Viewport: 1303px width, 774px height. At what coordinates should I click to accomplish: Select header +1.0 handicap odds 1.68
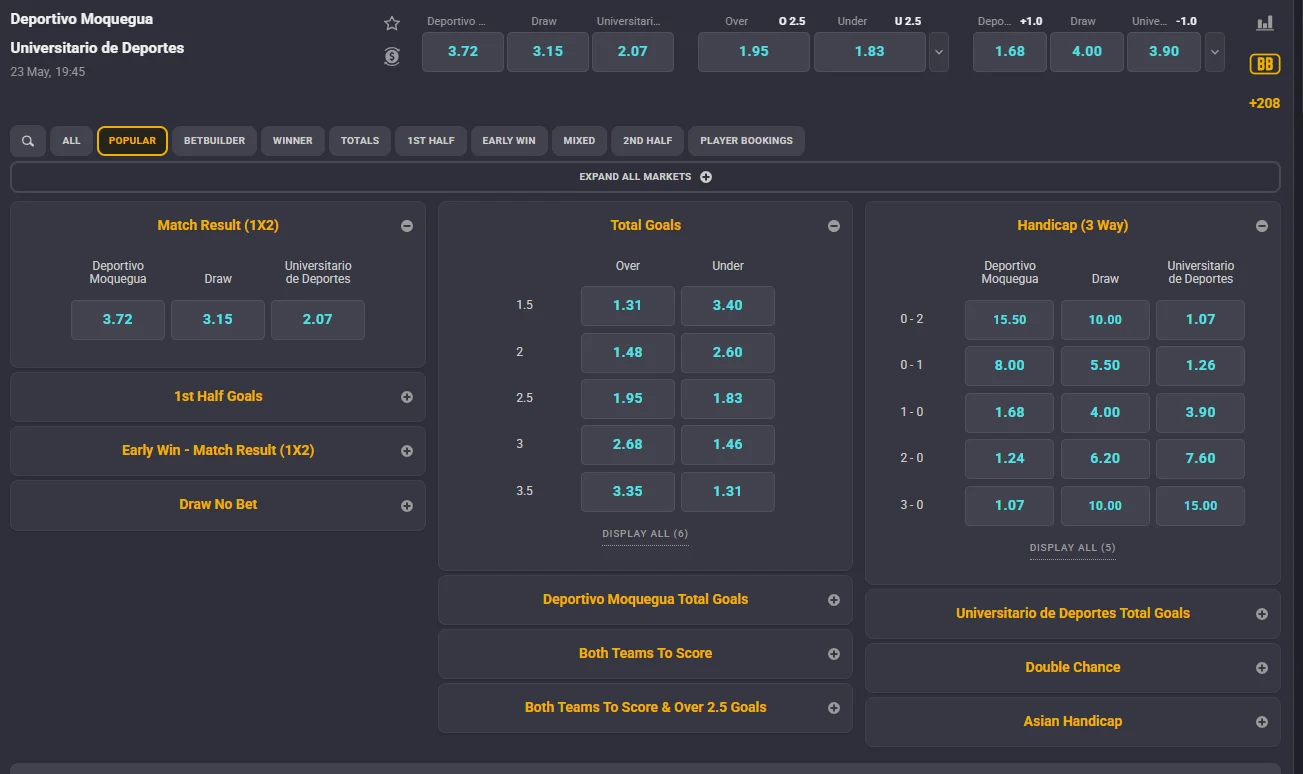point(1010,52)
